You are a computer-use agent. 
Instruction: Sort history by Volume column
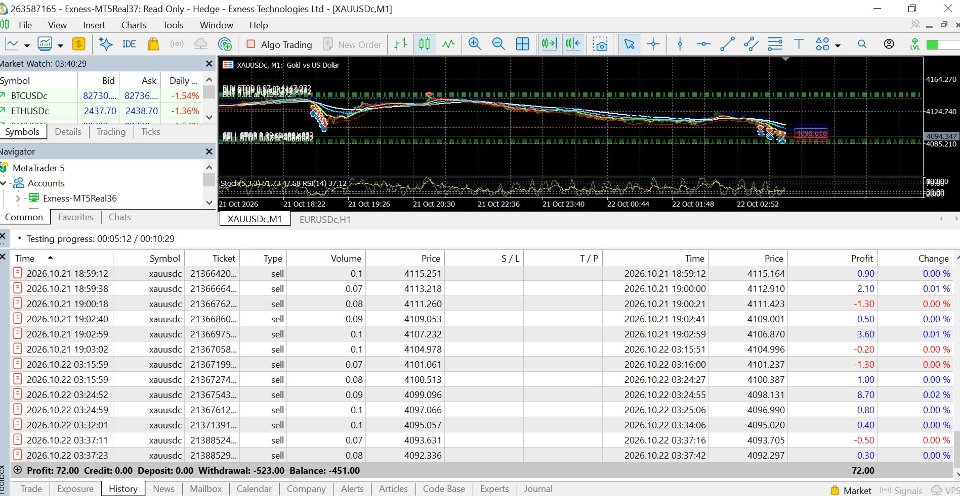tap(326, 258)
